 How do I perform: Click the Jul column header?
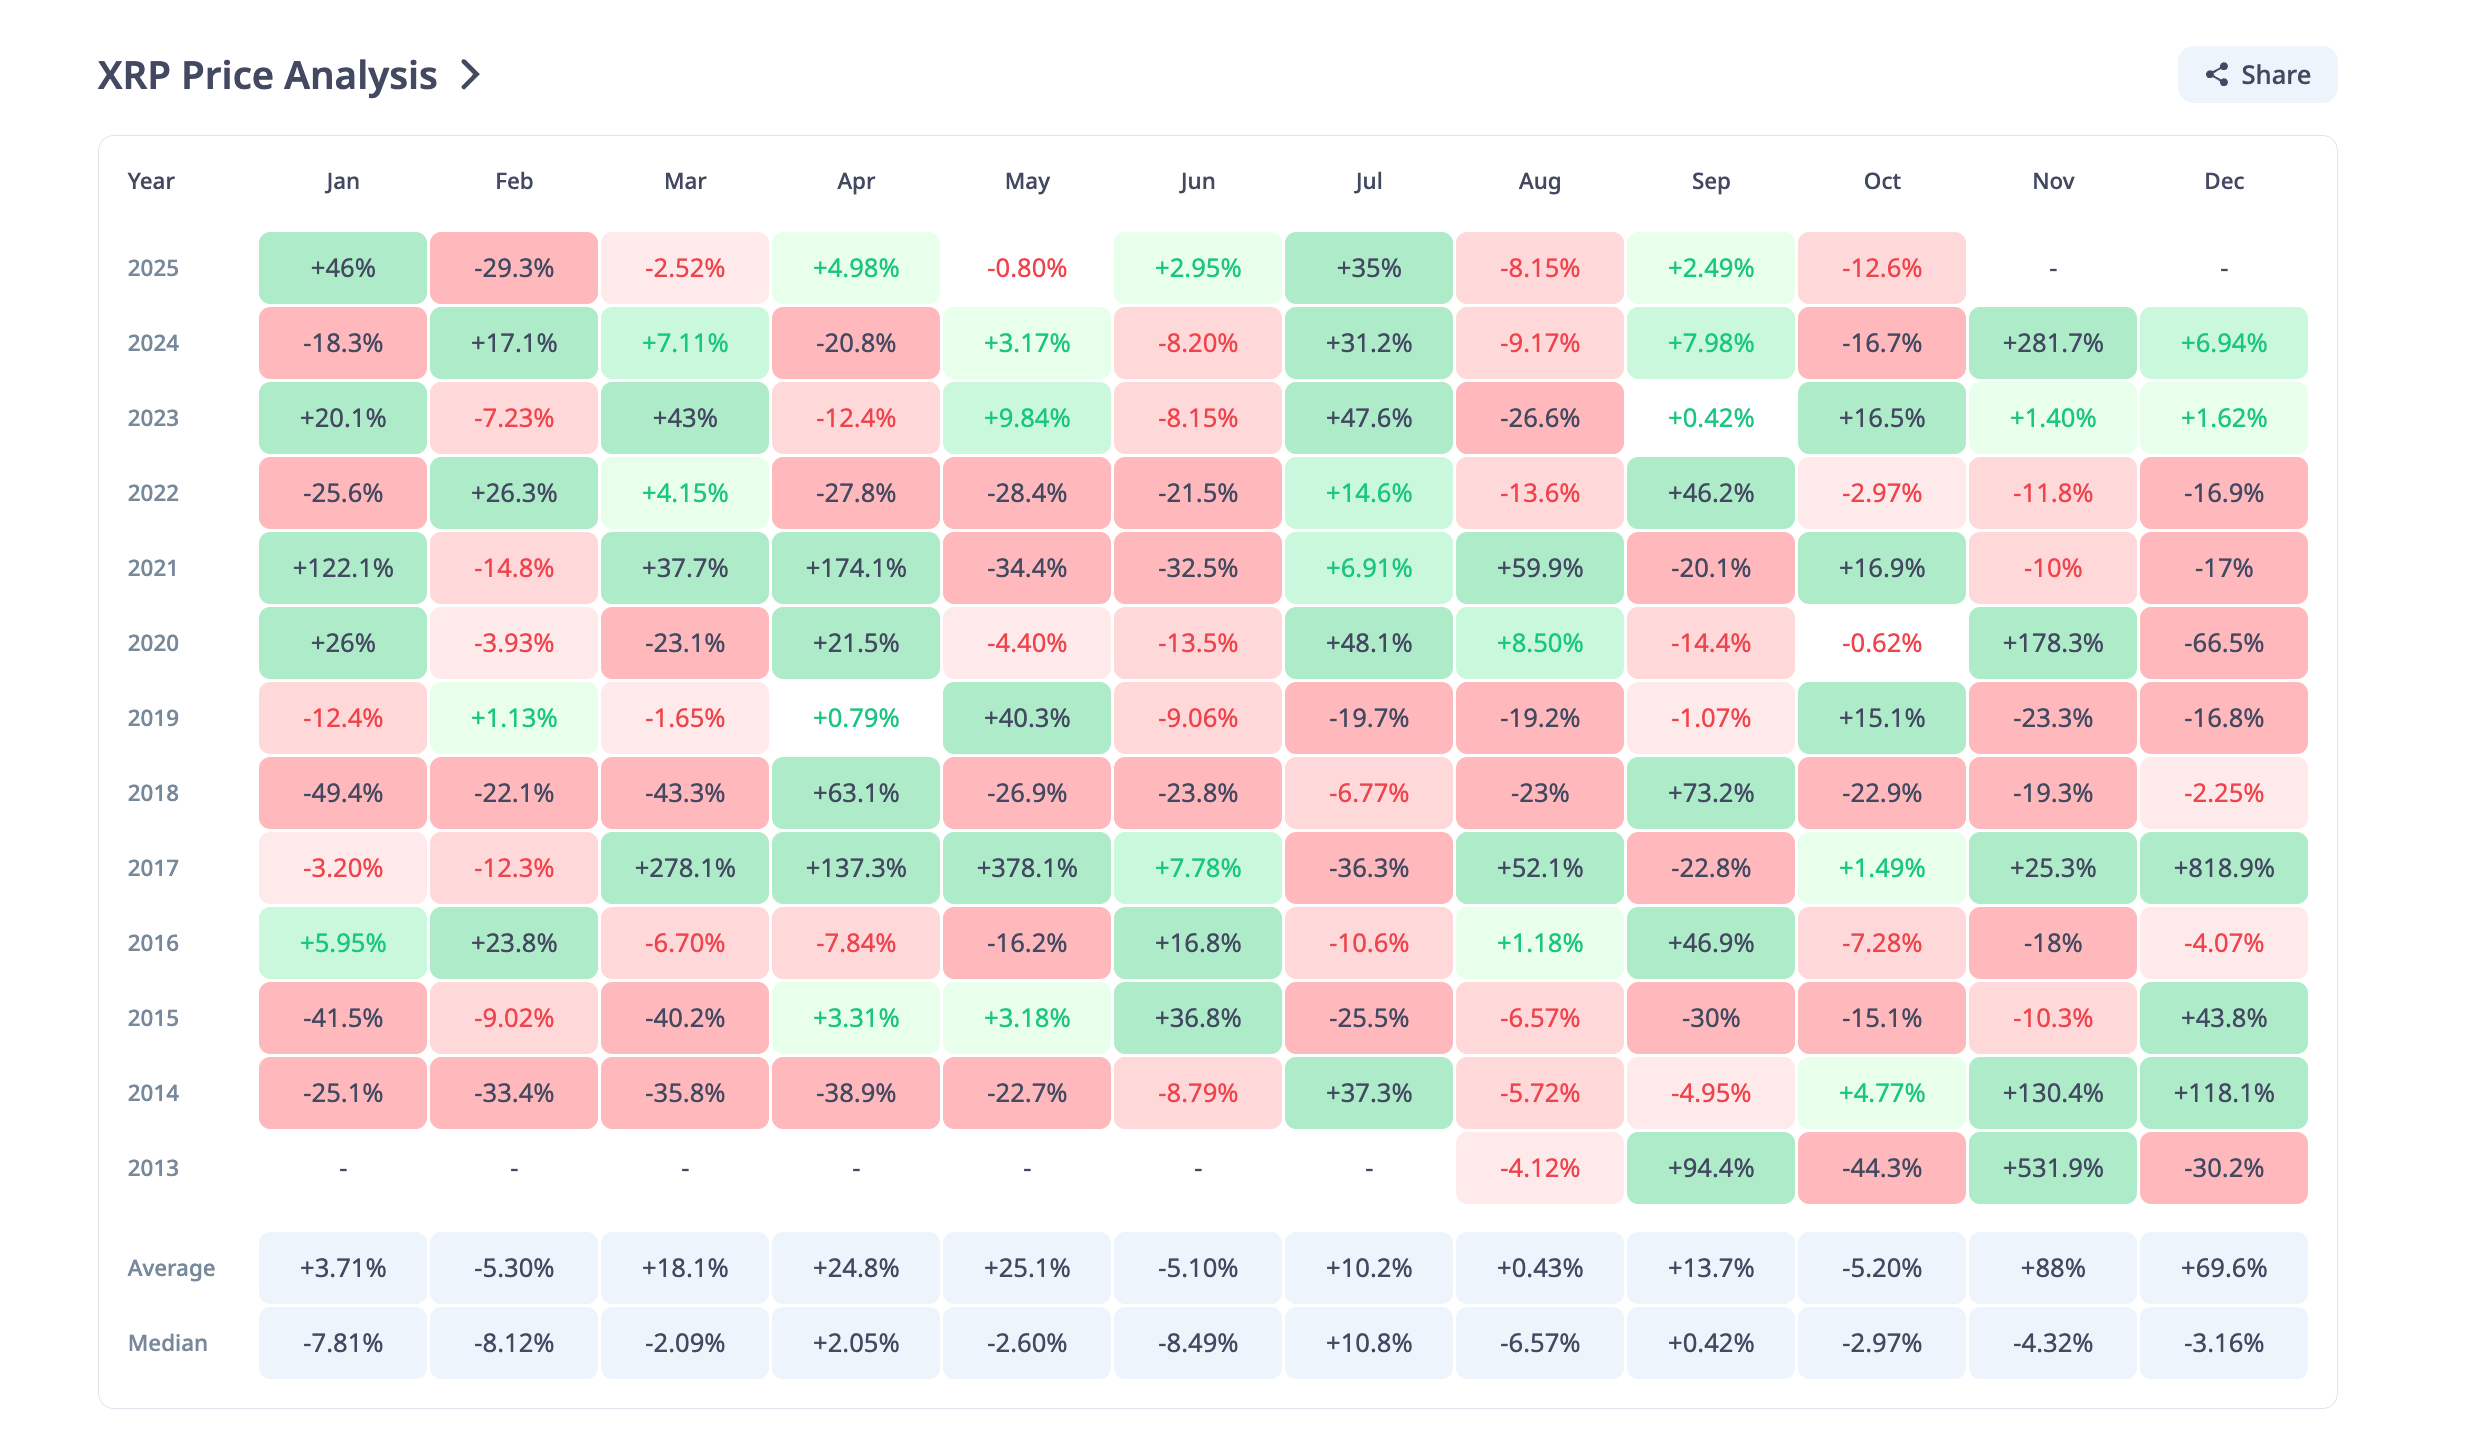(x=1368, y=181)
